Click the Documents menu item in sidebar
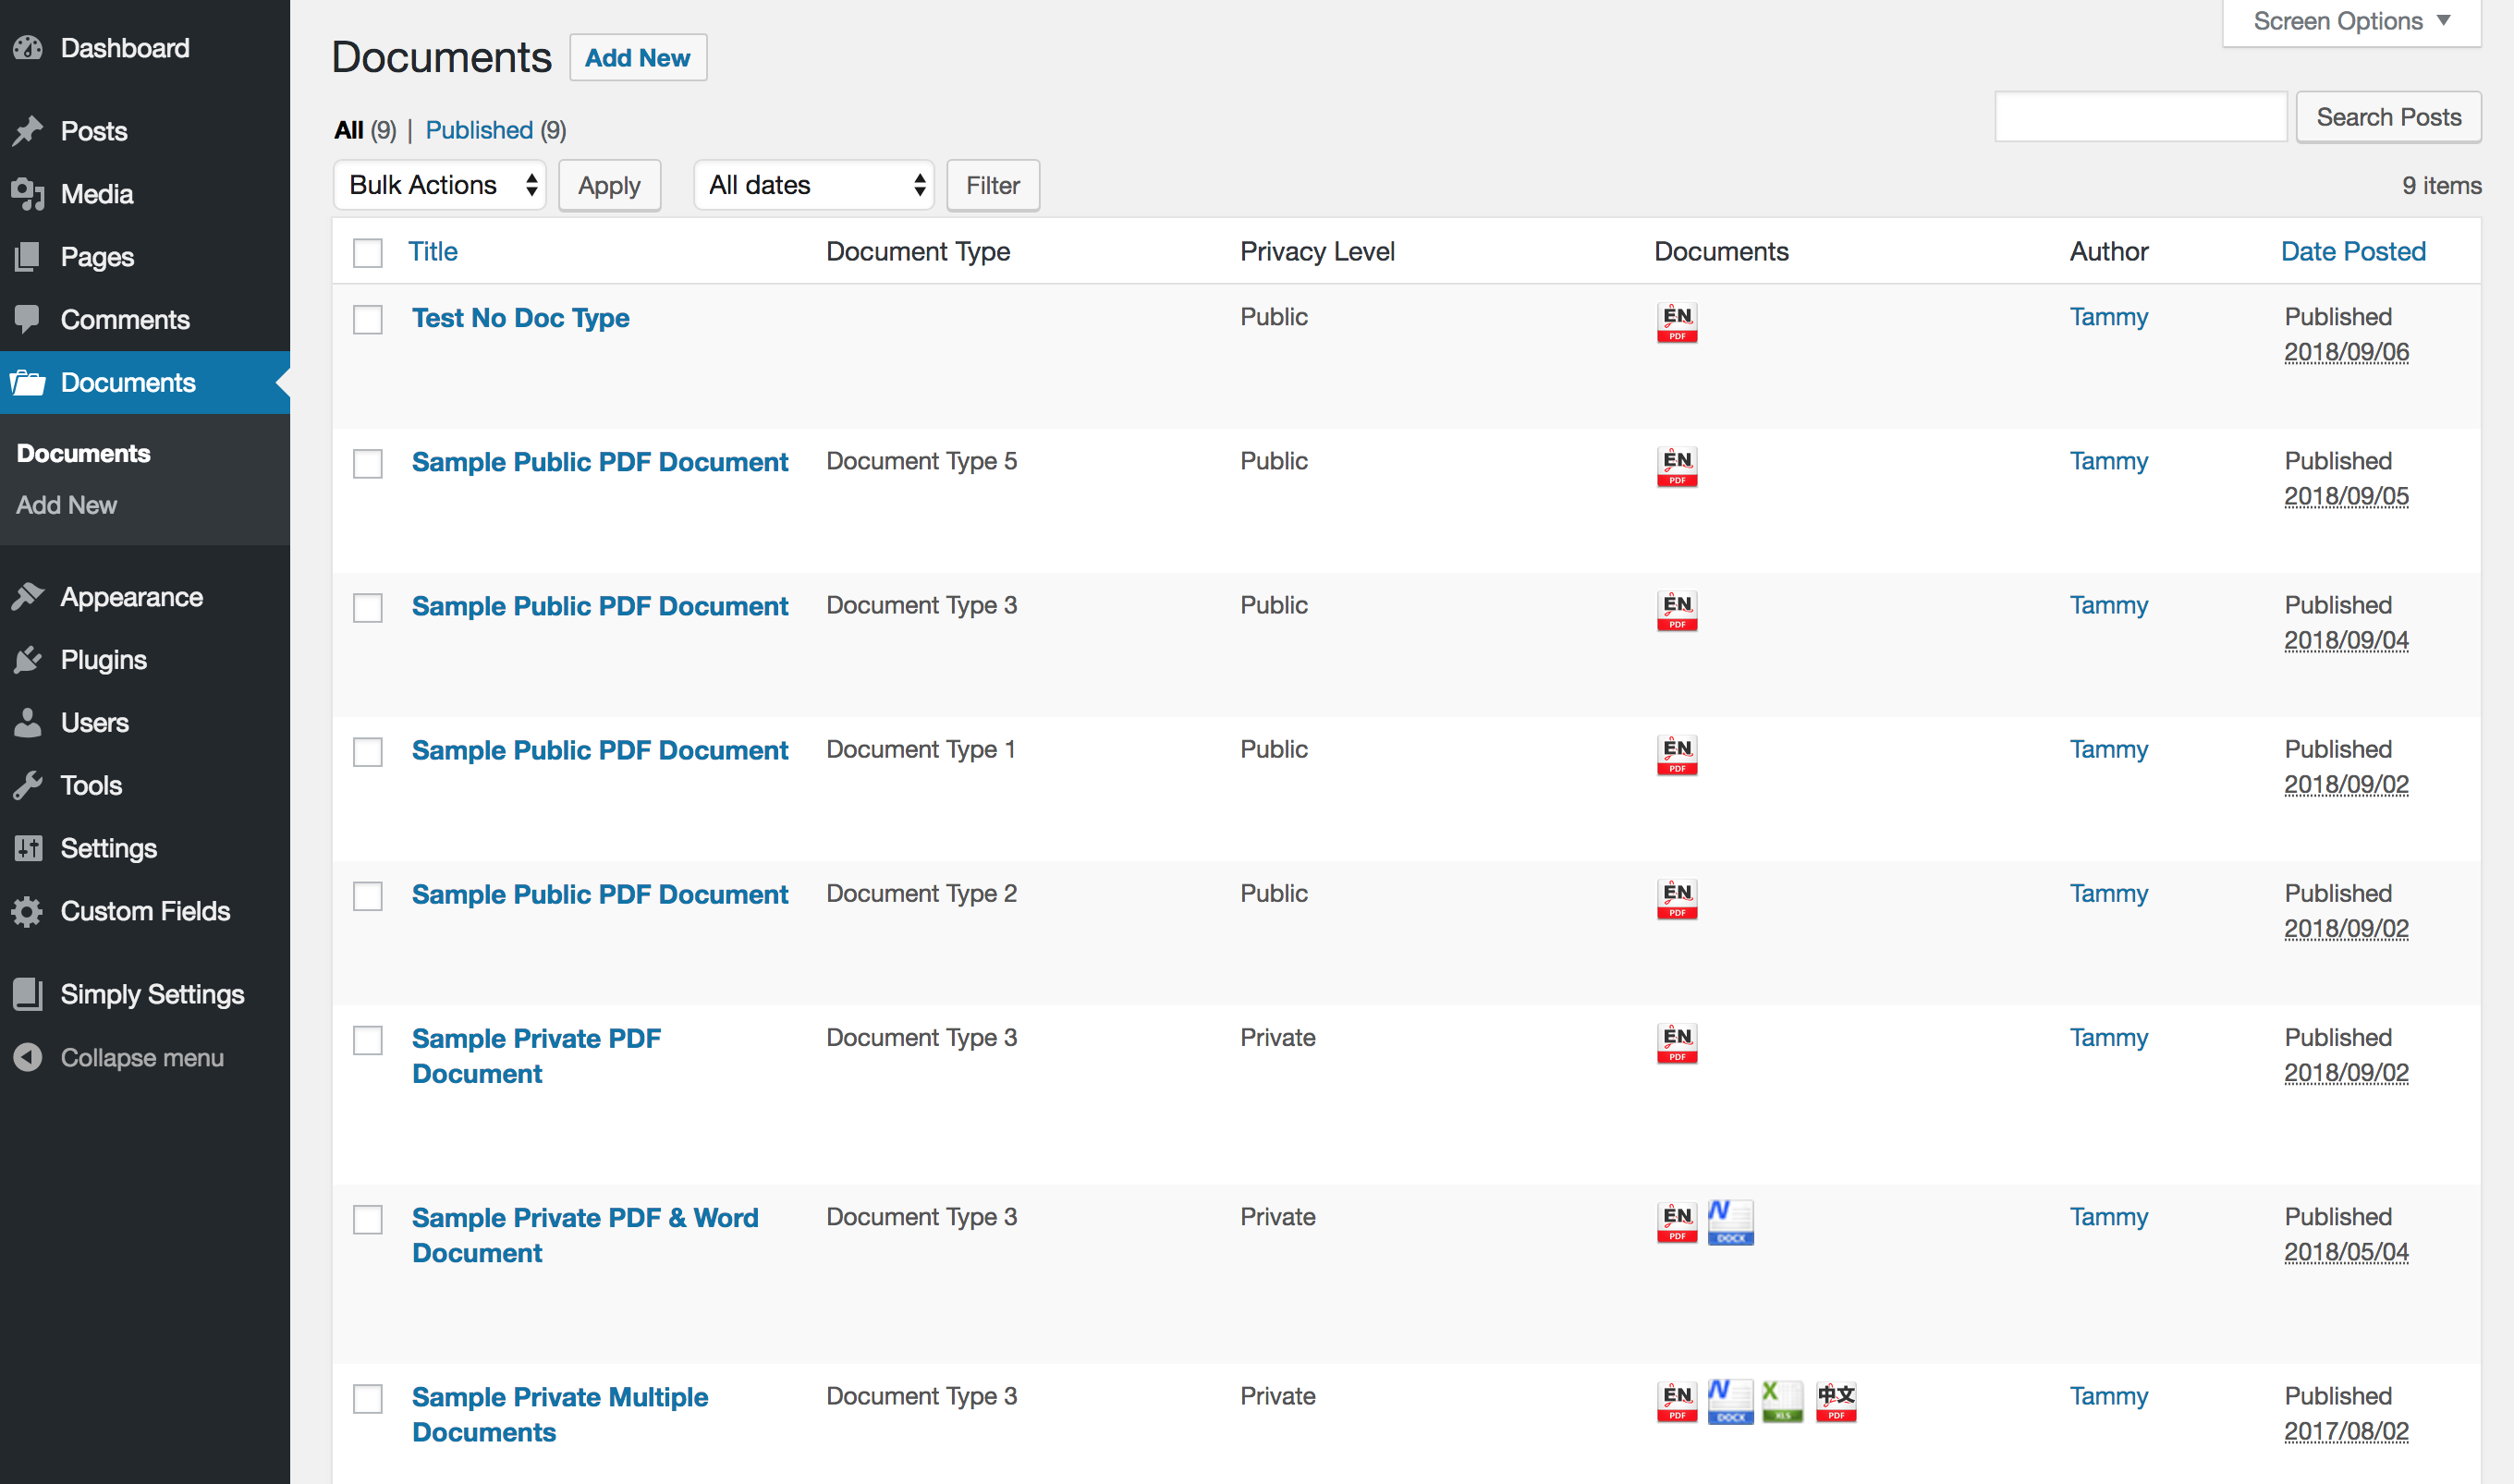This screenshot has height=1484, width=2514. tap(128, 382)
